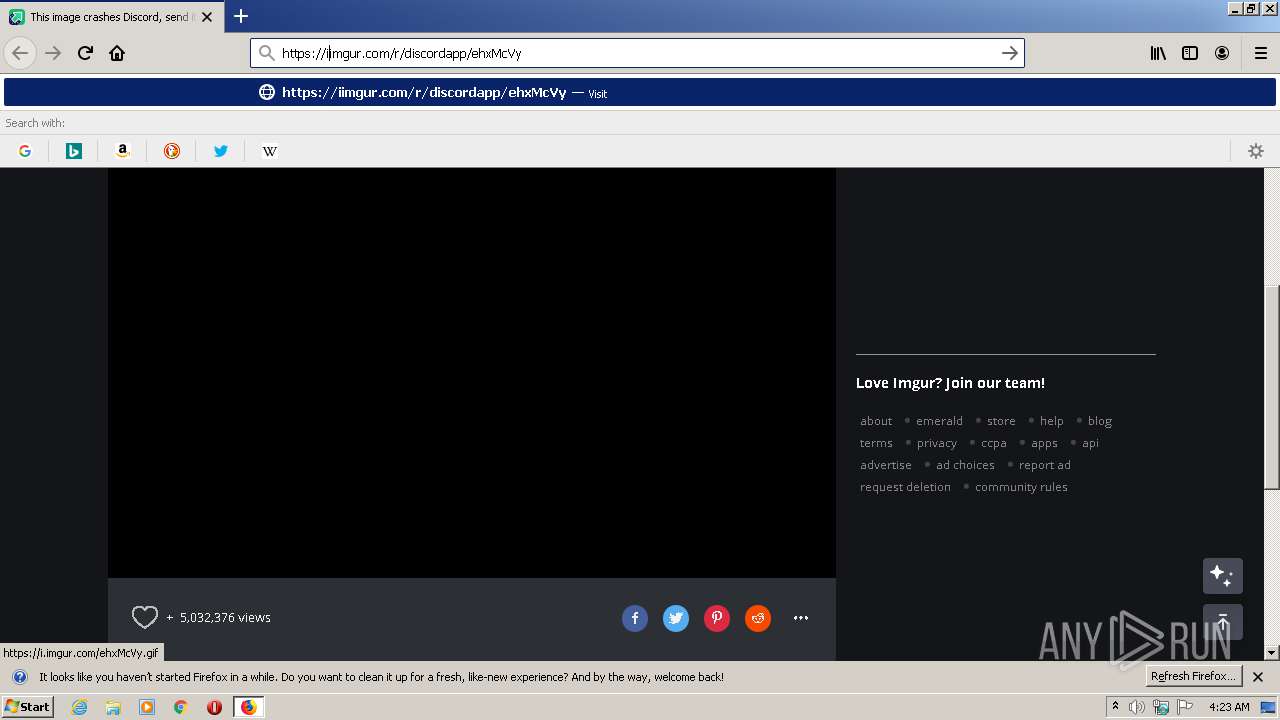Search with Google
1280x720 pixels.
[x=25, y=151]
